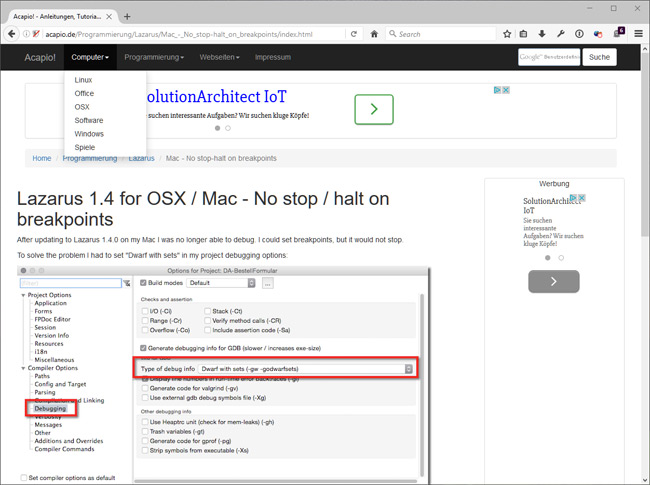
Task: Open the Programmierung dropdown menu
Action: tap(154, 57)
